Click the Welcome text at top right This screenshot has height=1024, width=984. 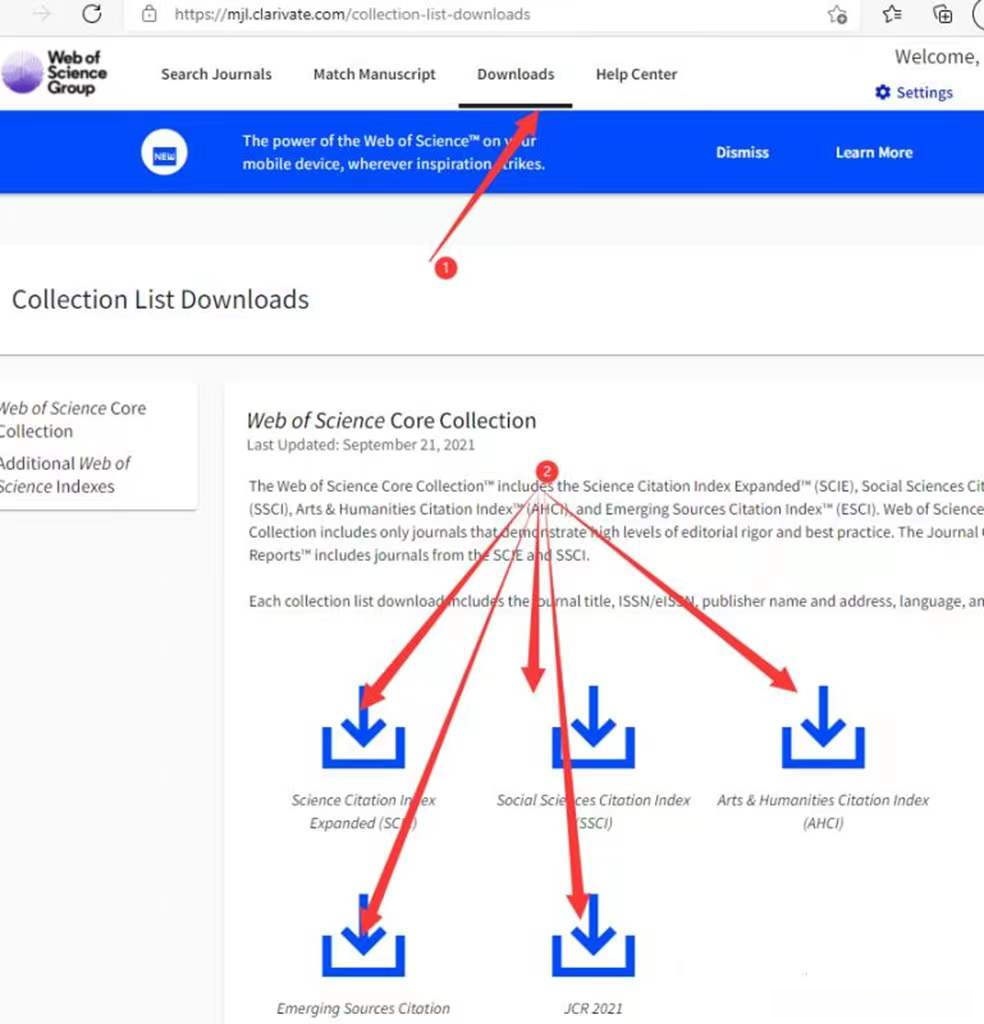pyautogui.click(x=937, y=57)
